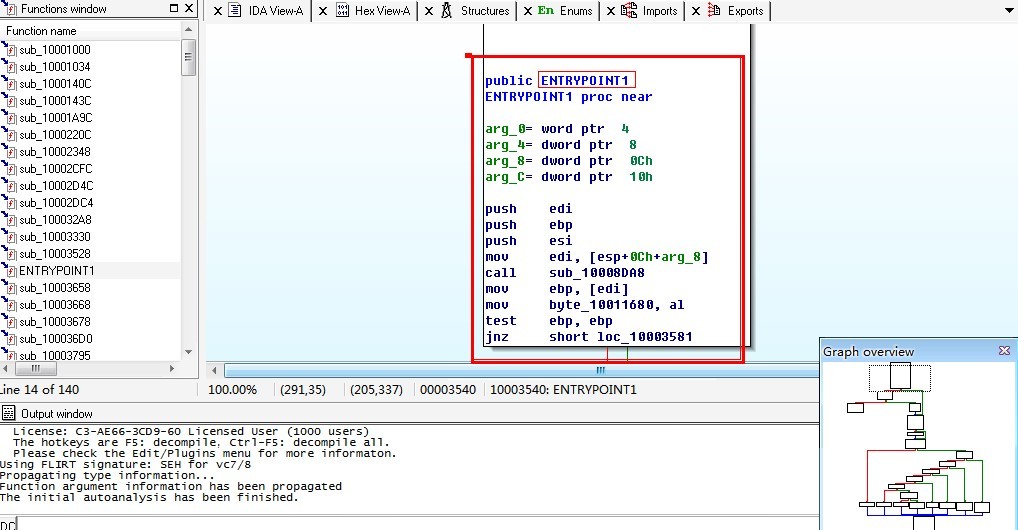
Task: Open the Hex View-A tab
Action: tap(382, 11)
